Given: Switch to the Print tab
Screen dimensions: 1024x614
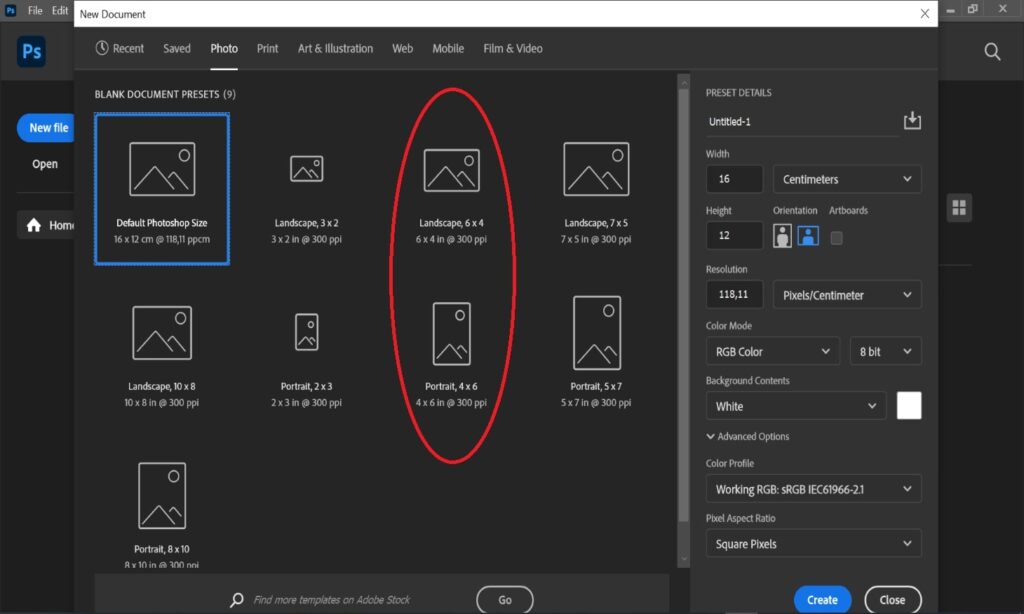Looking at the screenshot, I should [267, 49].
